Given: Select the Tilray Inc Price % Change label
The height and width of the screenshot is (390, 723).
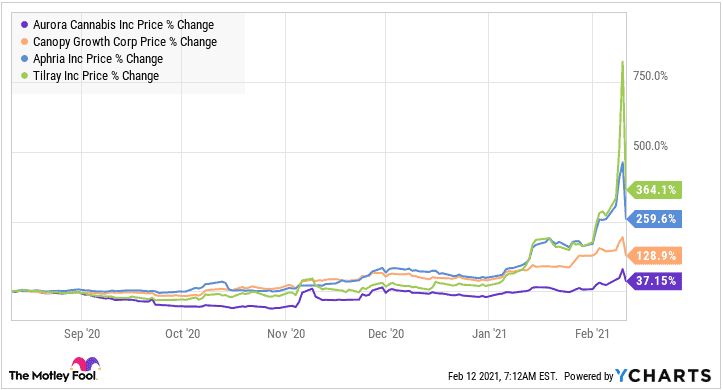Looking at the screenshot, I should (96, 76).
